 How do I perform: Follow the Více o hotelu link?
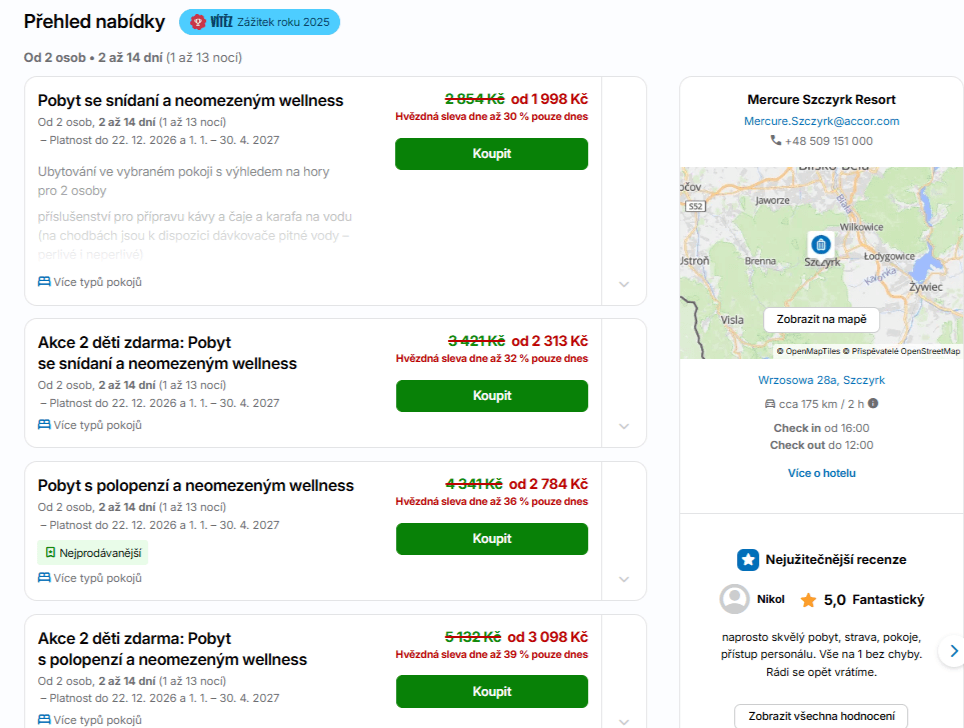click(x=821, y=473)
